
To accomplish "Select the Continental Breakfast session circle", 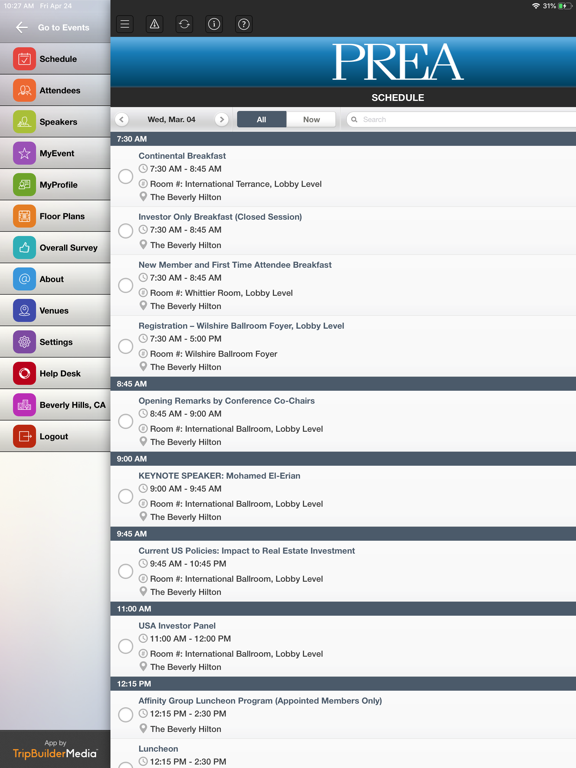I will tap(125, 176).
